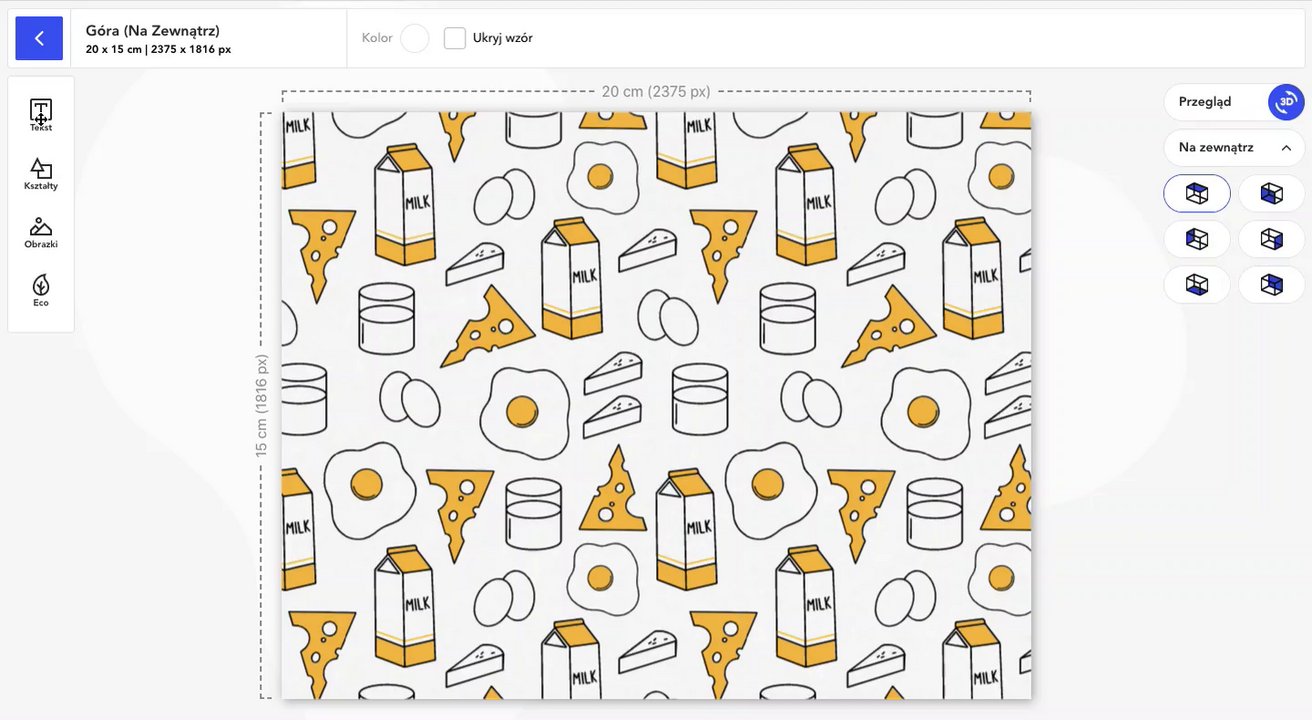Image resolution: width=1312 pixels, height=720 pixels.
Task: Click the blue back arrow button
Action: (x=39, y=38)
